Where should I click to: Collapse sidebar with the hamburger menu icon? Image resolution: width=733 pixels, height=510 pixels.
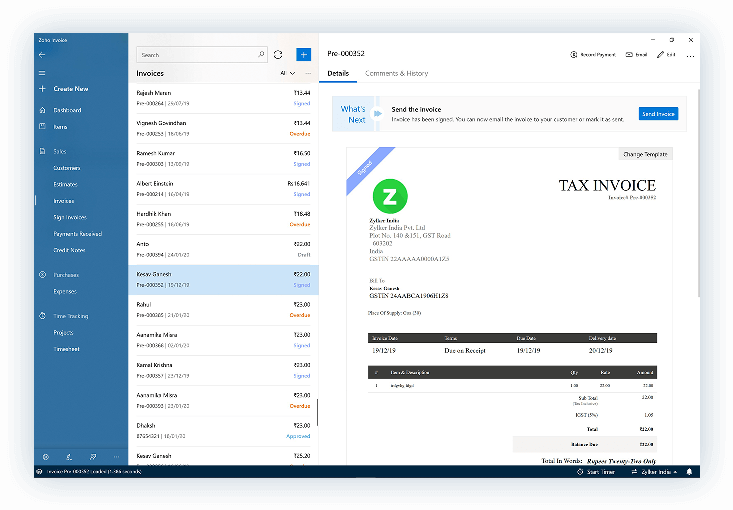pos(41,73)
